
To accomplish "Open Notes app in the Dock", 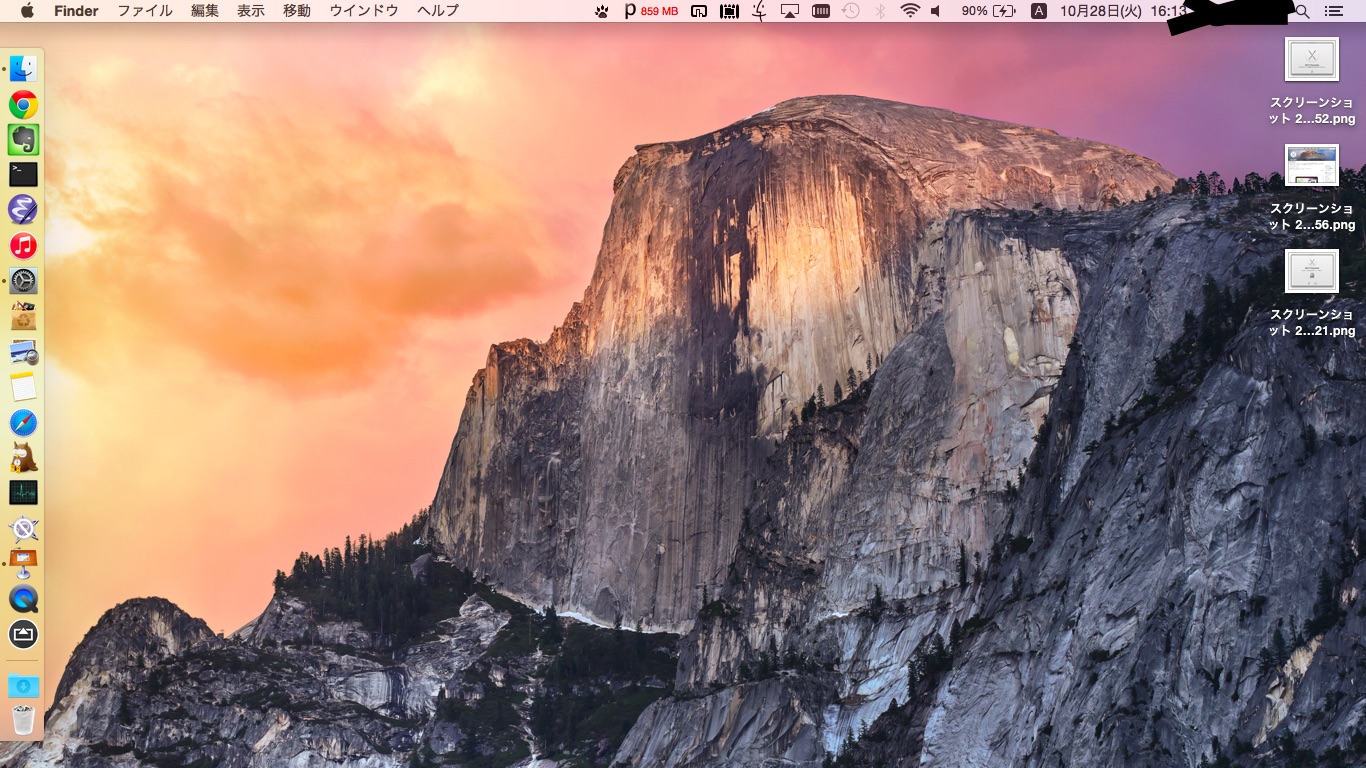I will 23,387.
